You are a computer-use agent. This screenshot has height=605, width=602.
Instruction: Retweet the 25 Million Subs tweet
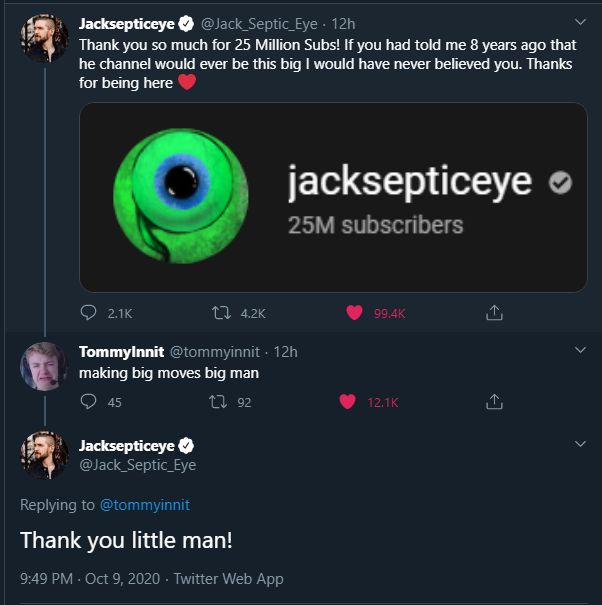(x=221, y=313)
